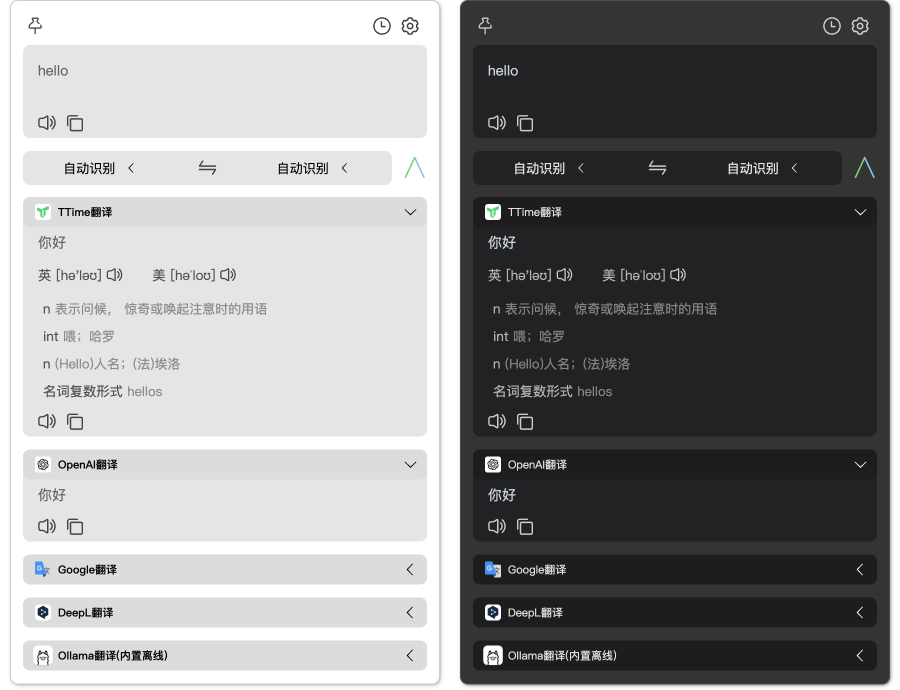
Task: Play American pronunciation speaker in dark window
Action: pos(679,275)
